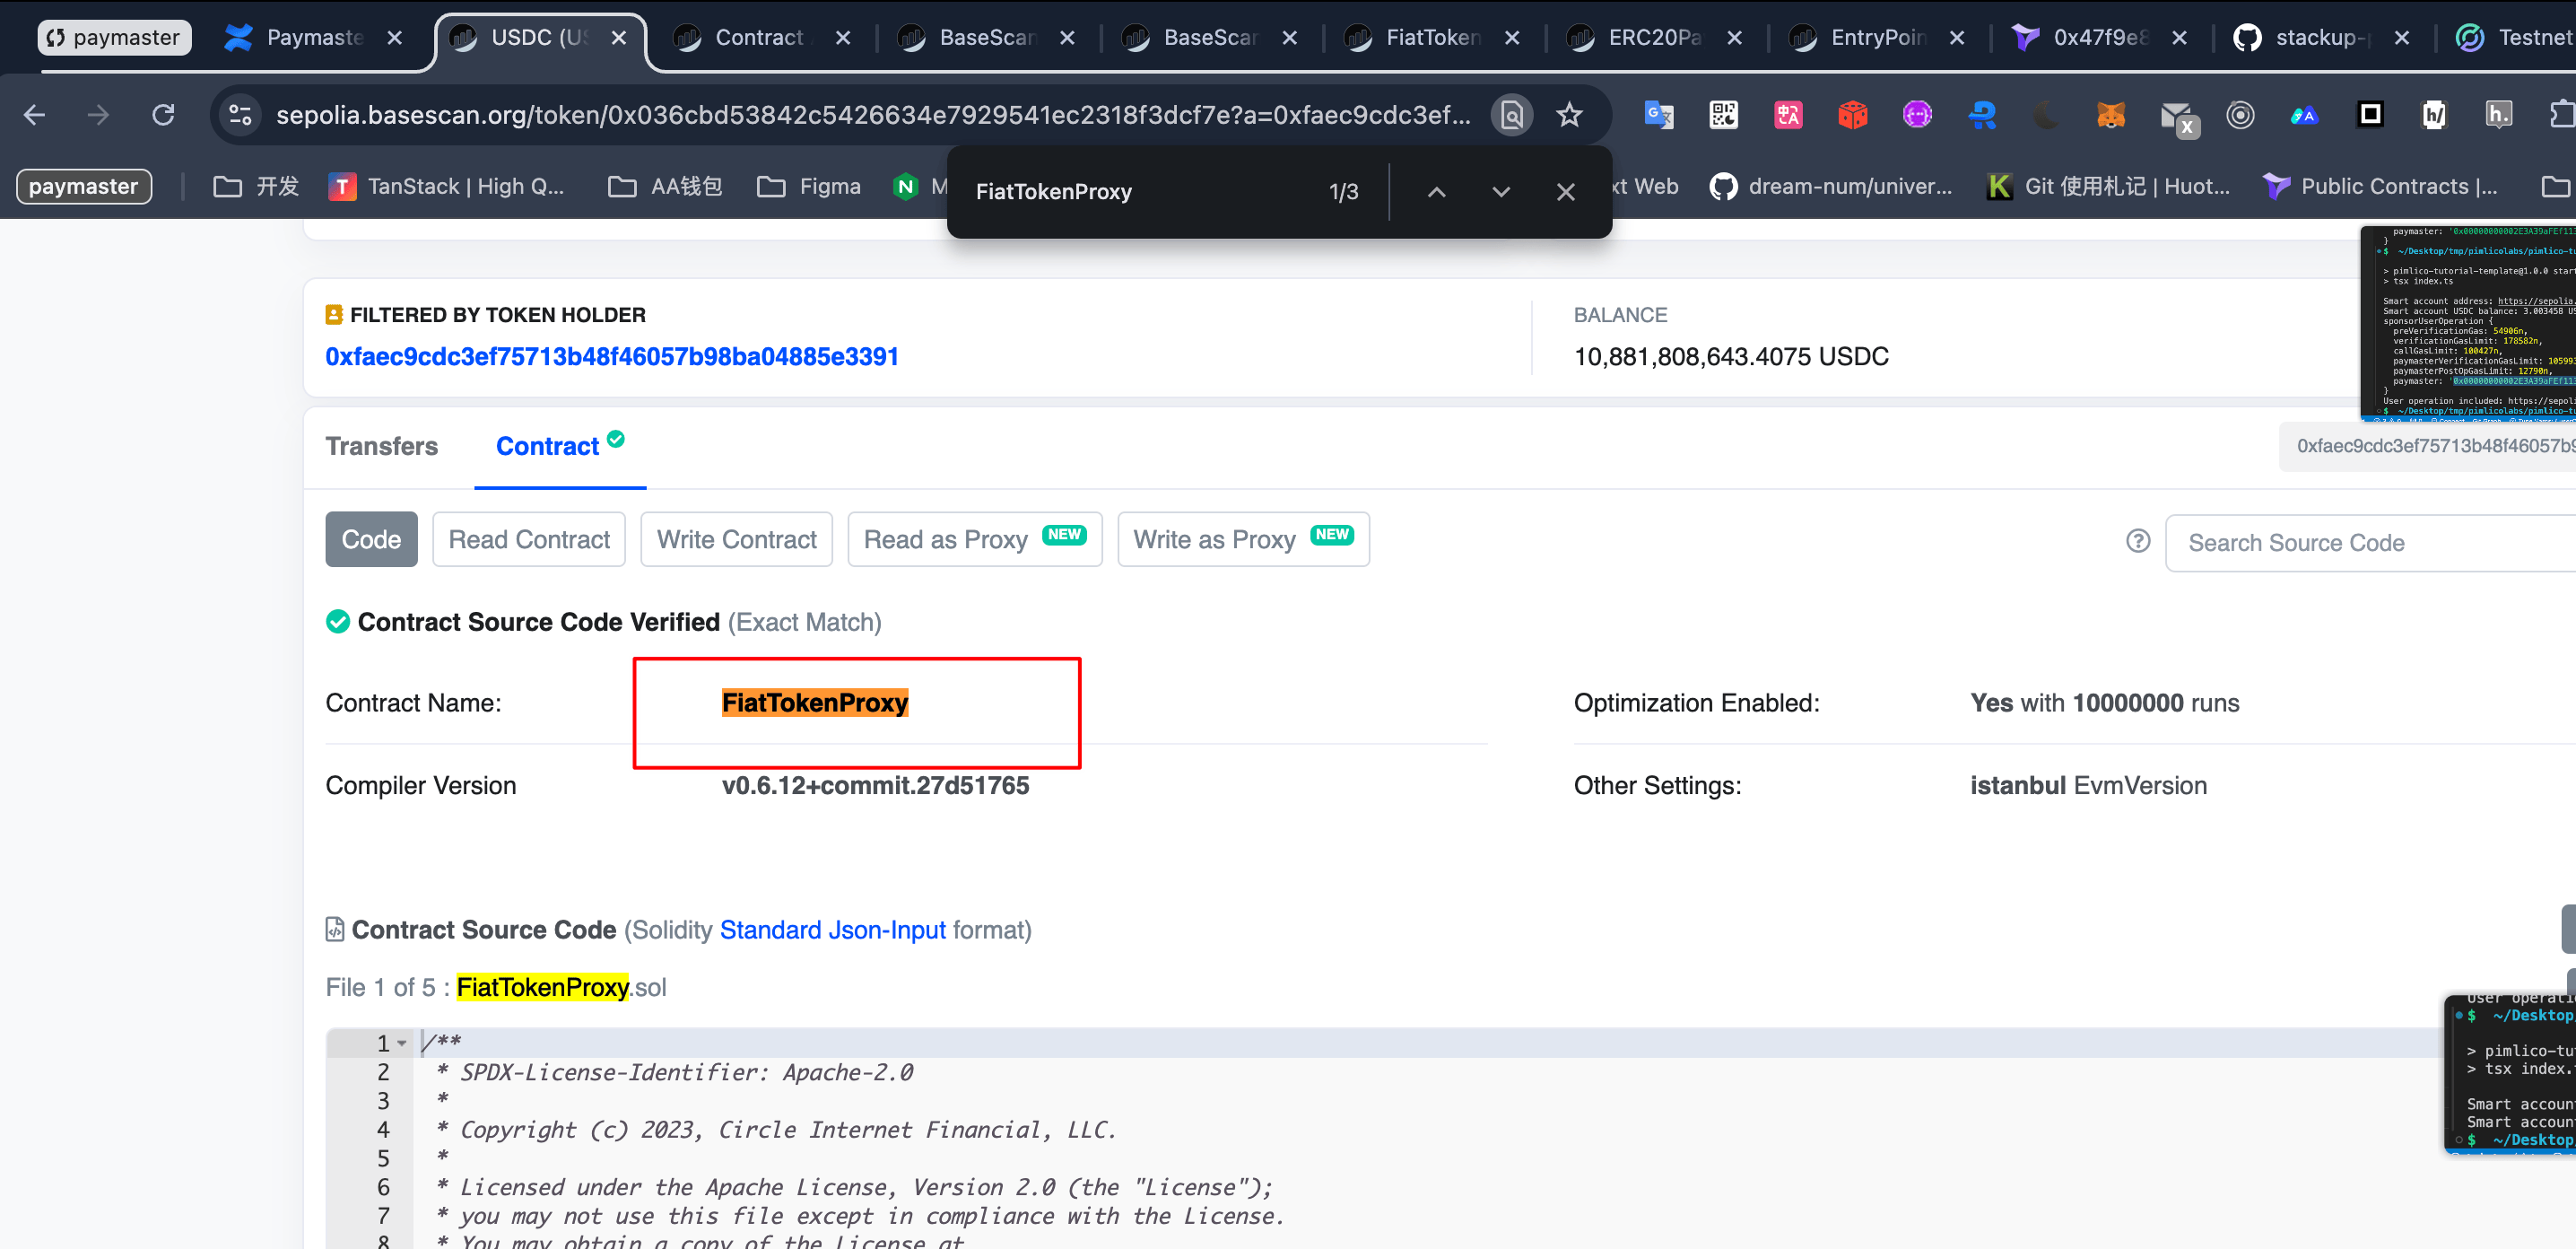Viewport: 2576px width, 1249px height.
Task: Open the black square extension icon
Action: (2369, 115)
